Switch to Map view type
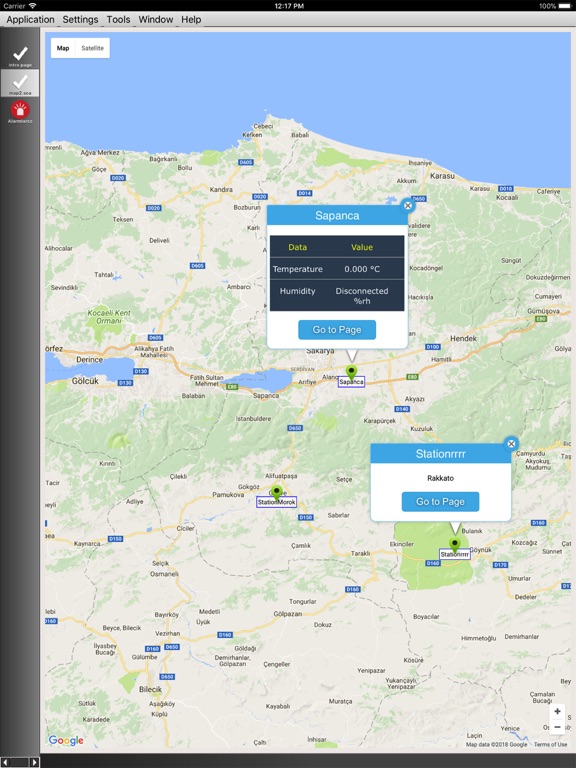This screenshot has width=576, height=768. (x=63, y=48)
